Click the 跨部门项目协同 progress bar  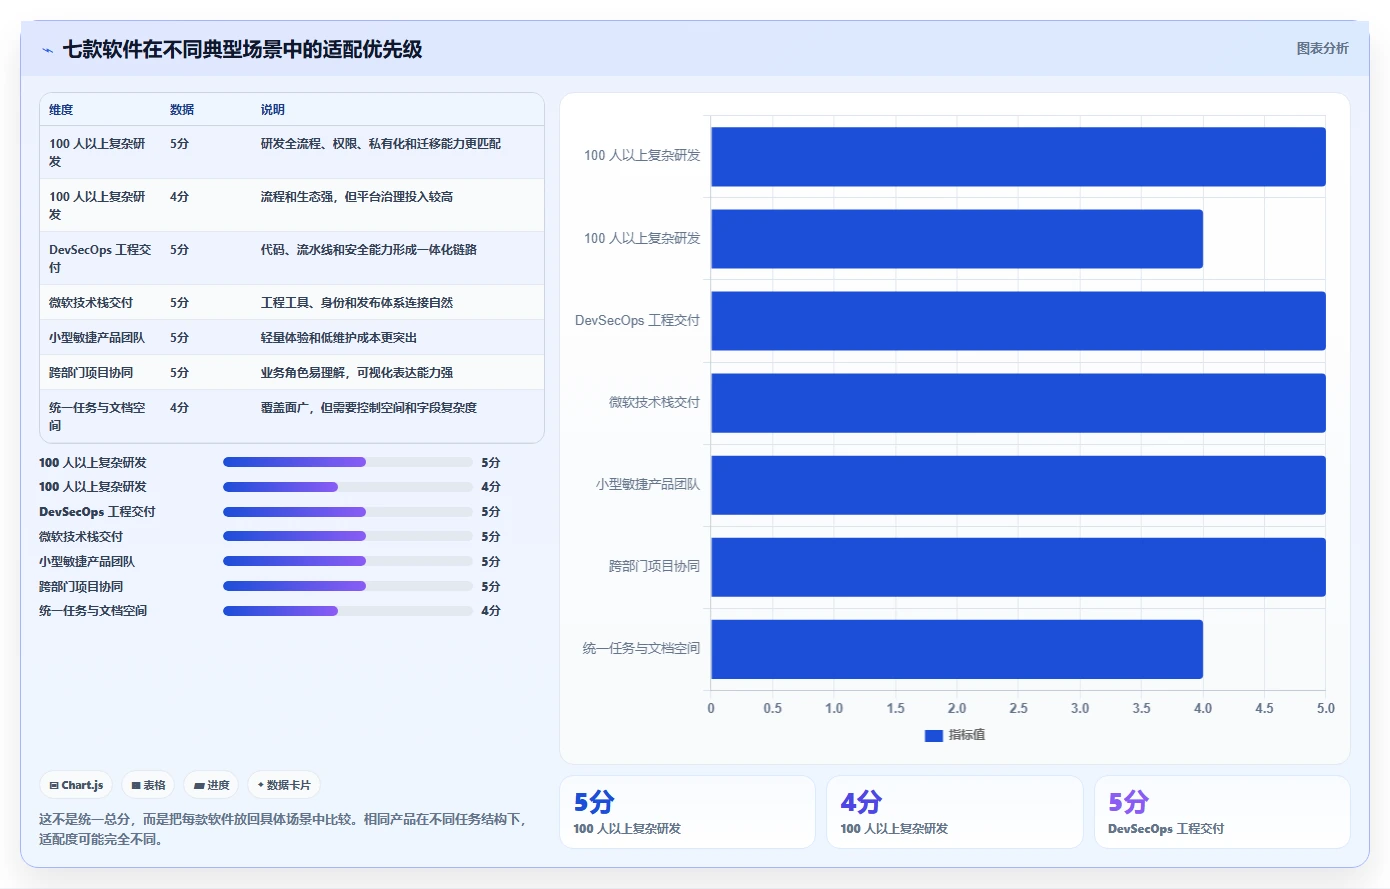[x=347, y=586]
